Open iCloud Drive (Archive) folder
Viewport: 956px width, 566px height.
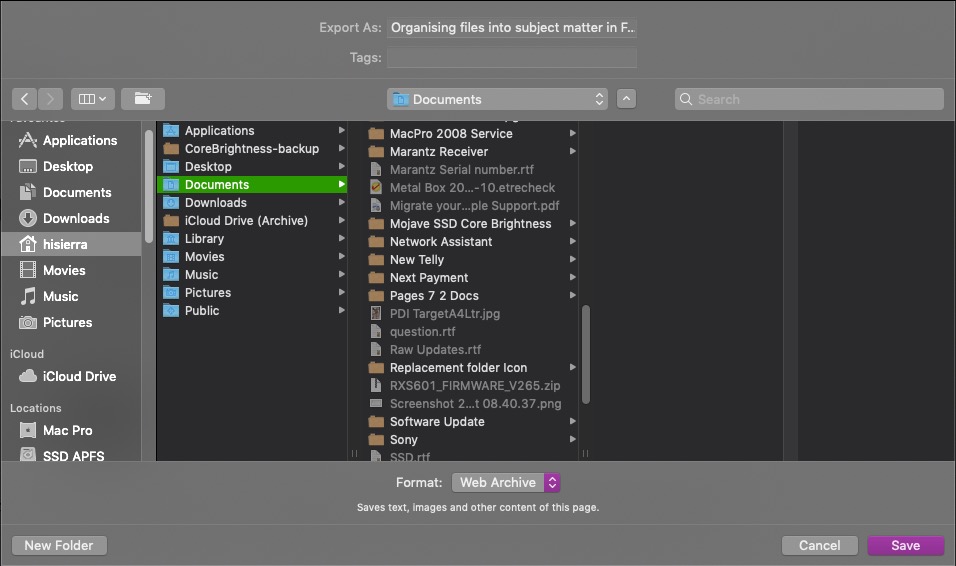252,221
